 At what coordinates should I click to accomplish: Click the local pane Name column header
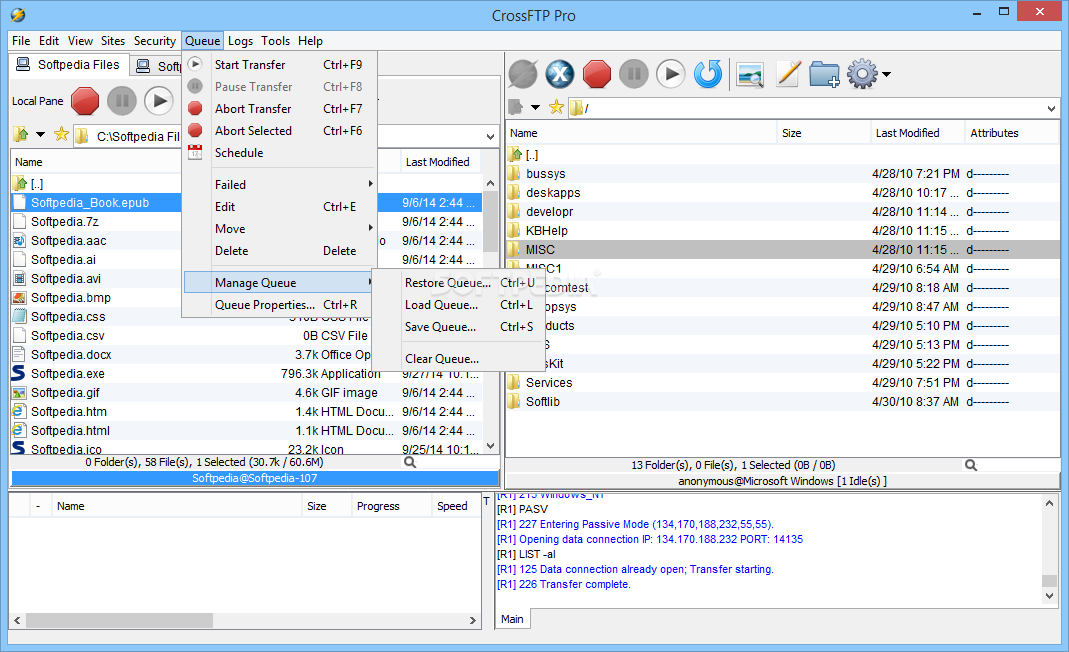(x=95, y=162)
